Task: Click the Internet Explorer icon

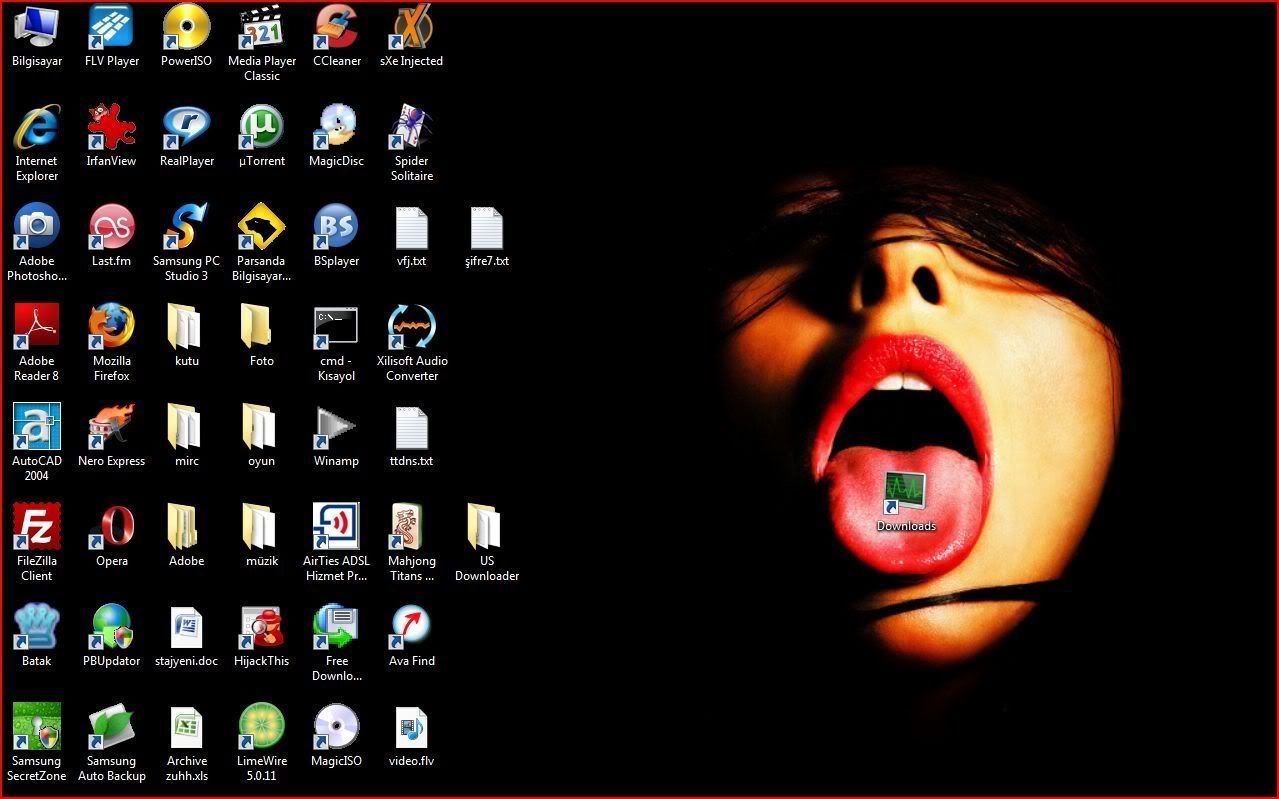Action: 37,128
